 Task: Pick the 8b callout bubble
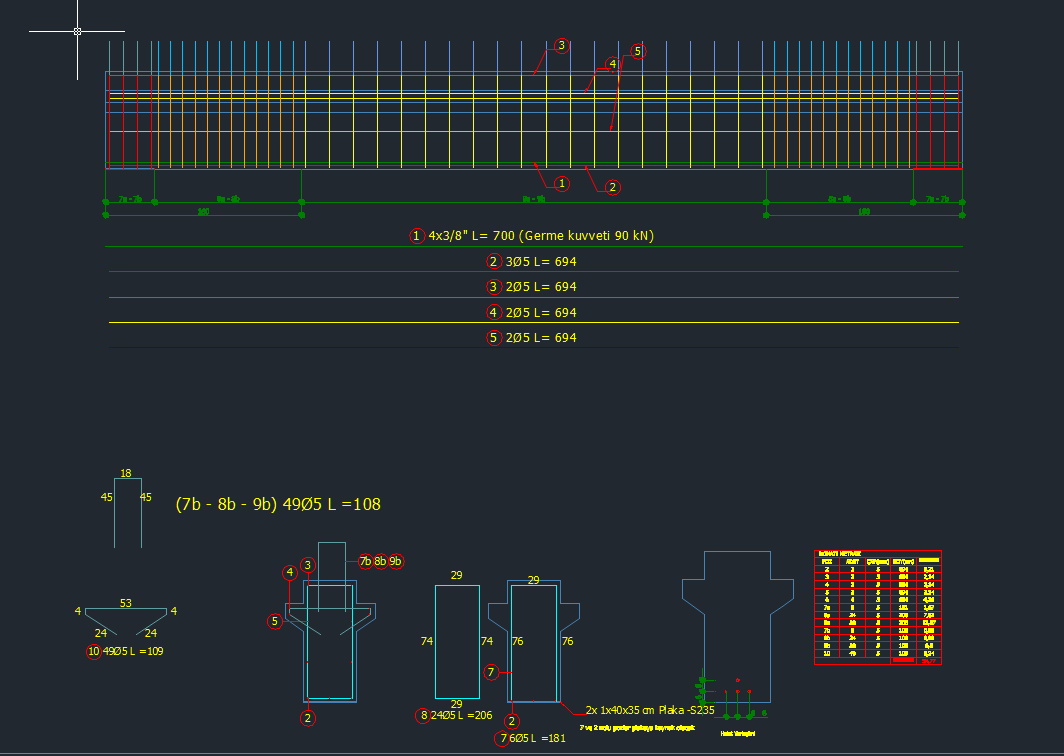380,561
